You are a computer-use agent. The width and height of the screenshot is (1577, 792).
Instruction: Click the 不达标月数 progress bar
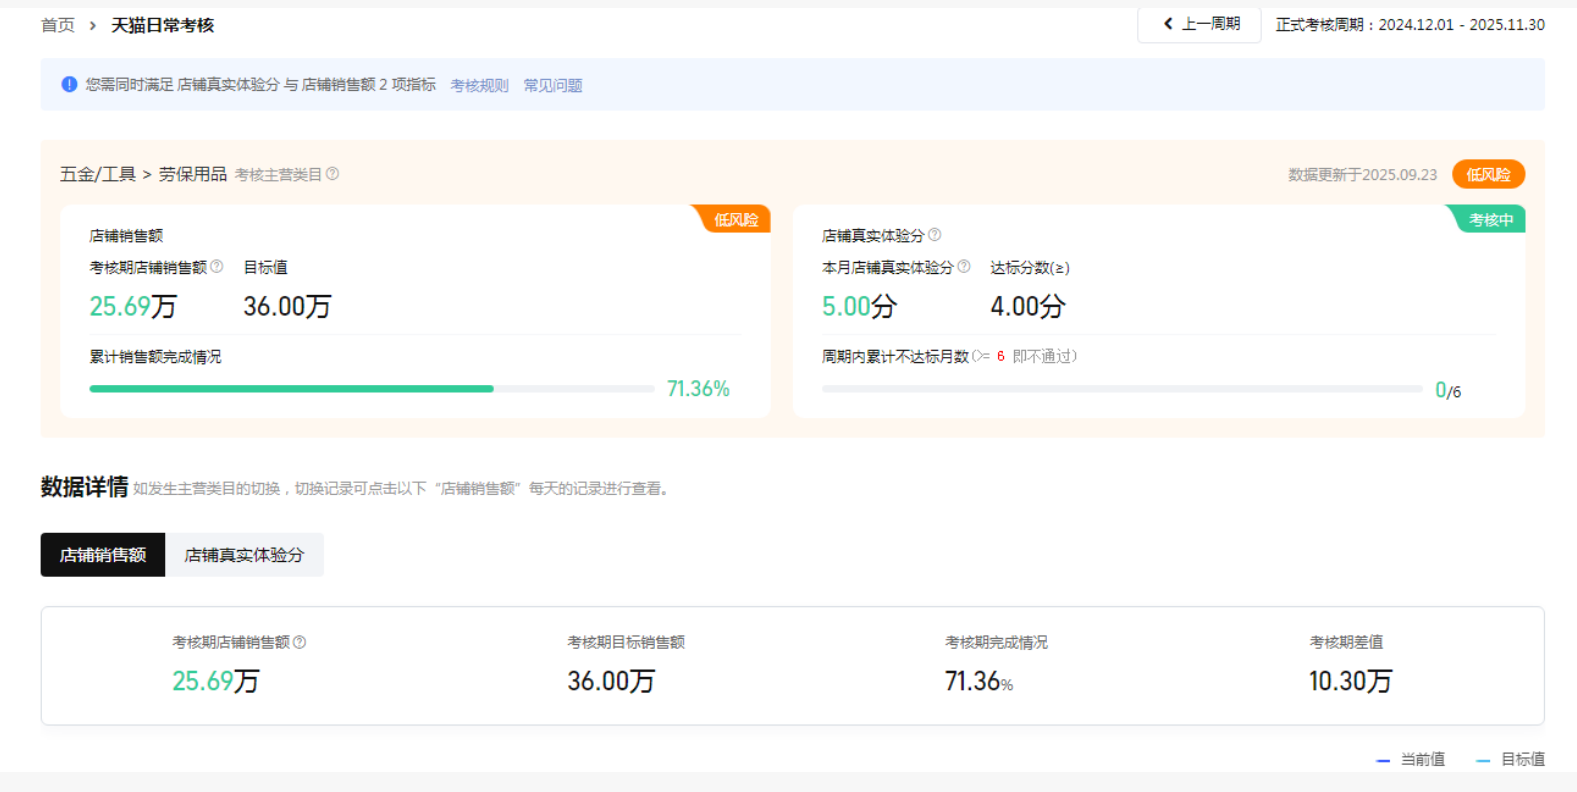pyautogui.click(x=1121, y=389)
